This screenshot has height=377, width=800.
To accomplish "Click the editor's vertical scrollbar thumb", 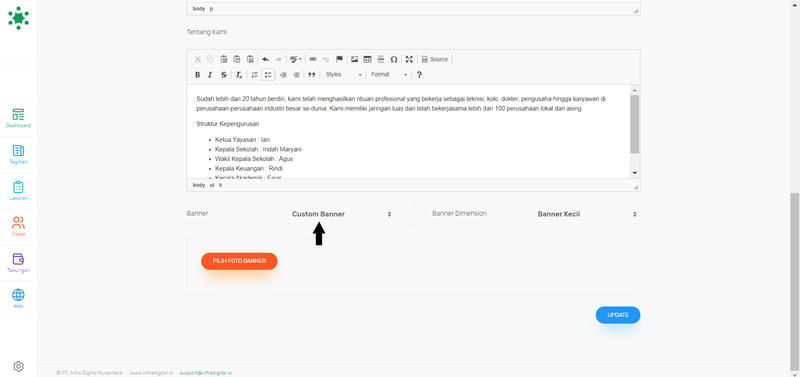I will (x=635, y=124).
